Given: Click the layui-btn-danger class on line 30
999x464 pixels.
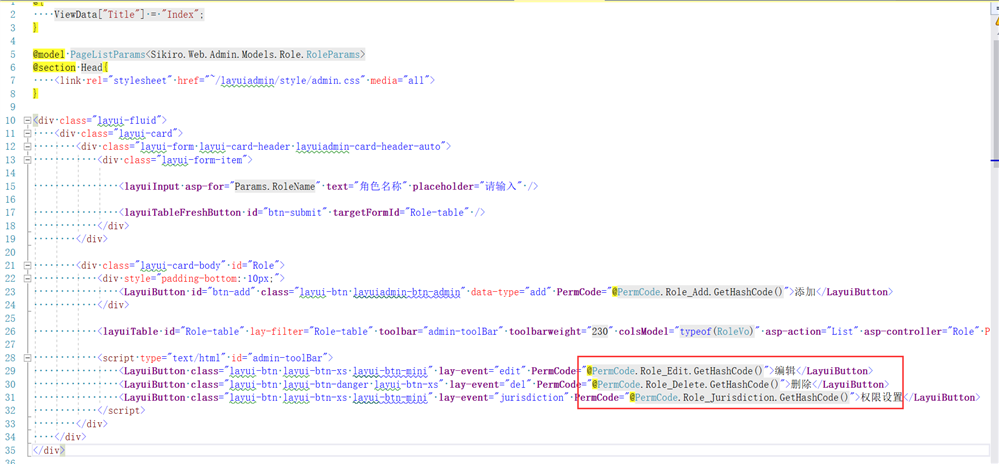Looking at the screenshot, I should tap(324, 384).
